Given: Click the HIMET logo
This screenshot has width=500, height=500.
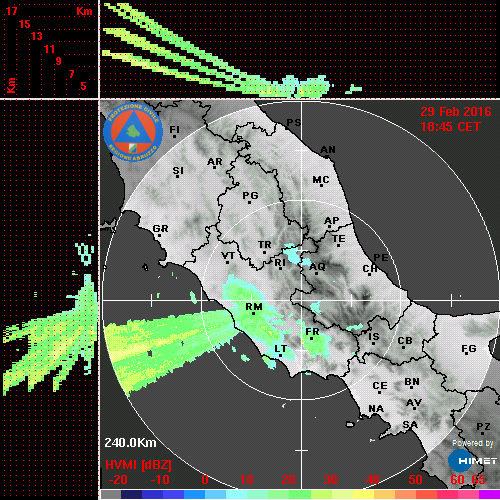Looking at the screenshot, I should [x=472, y=461].
